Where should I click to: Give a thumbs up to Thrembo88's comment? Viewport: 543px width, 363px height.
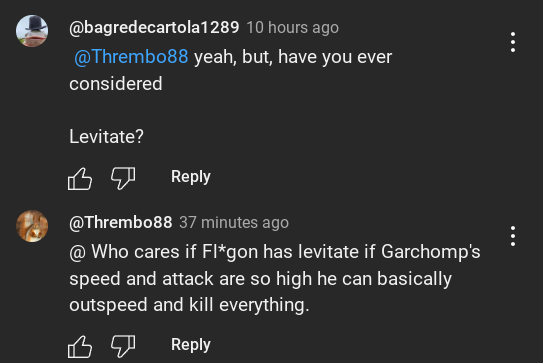click(80, 346)
